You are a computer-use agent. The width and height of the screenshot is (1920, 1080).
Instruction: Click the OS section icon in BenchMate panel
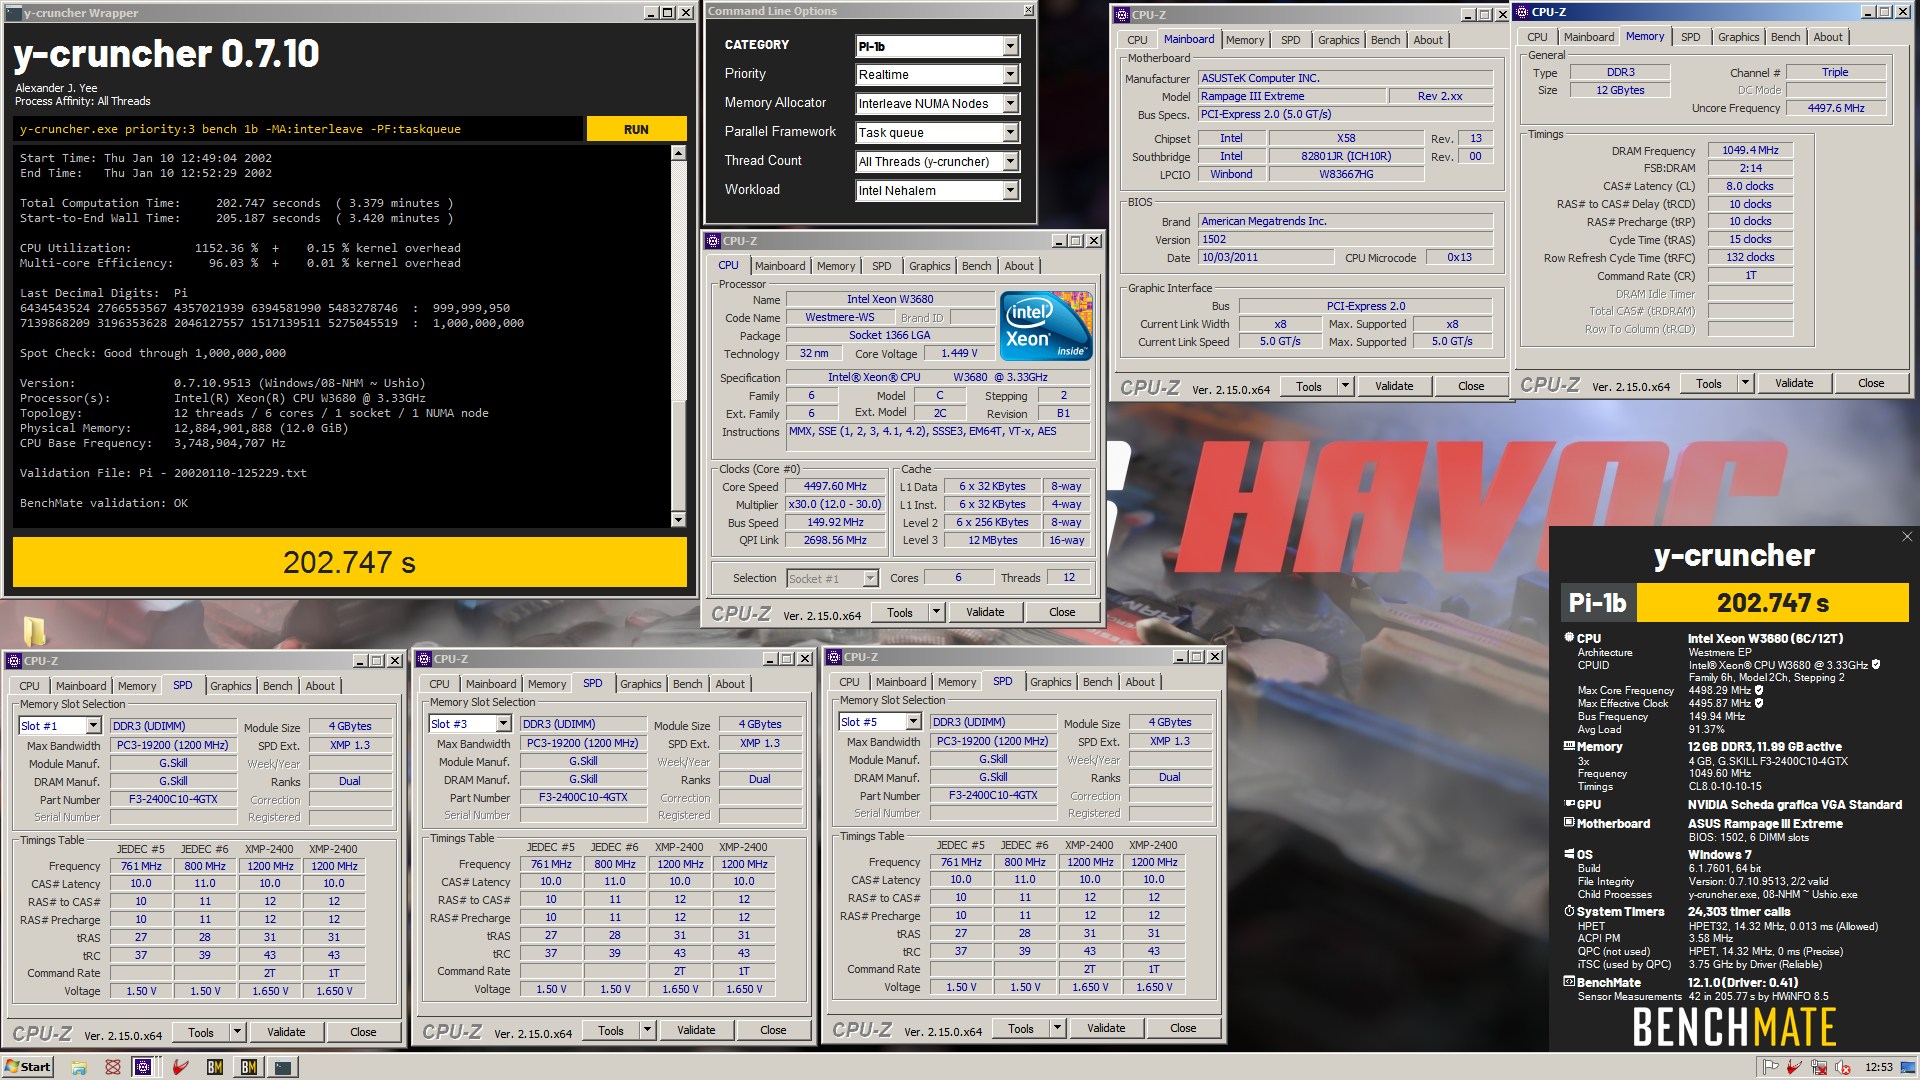(x=1569, y=854)
